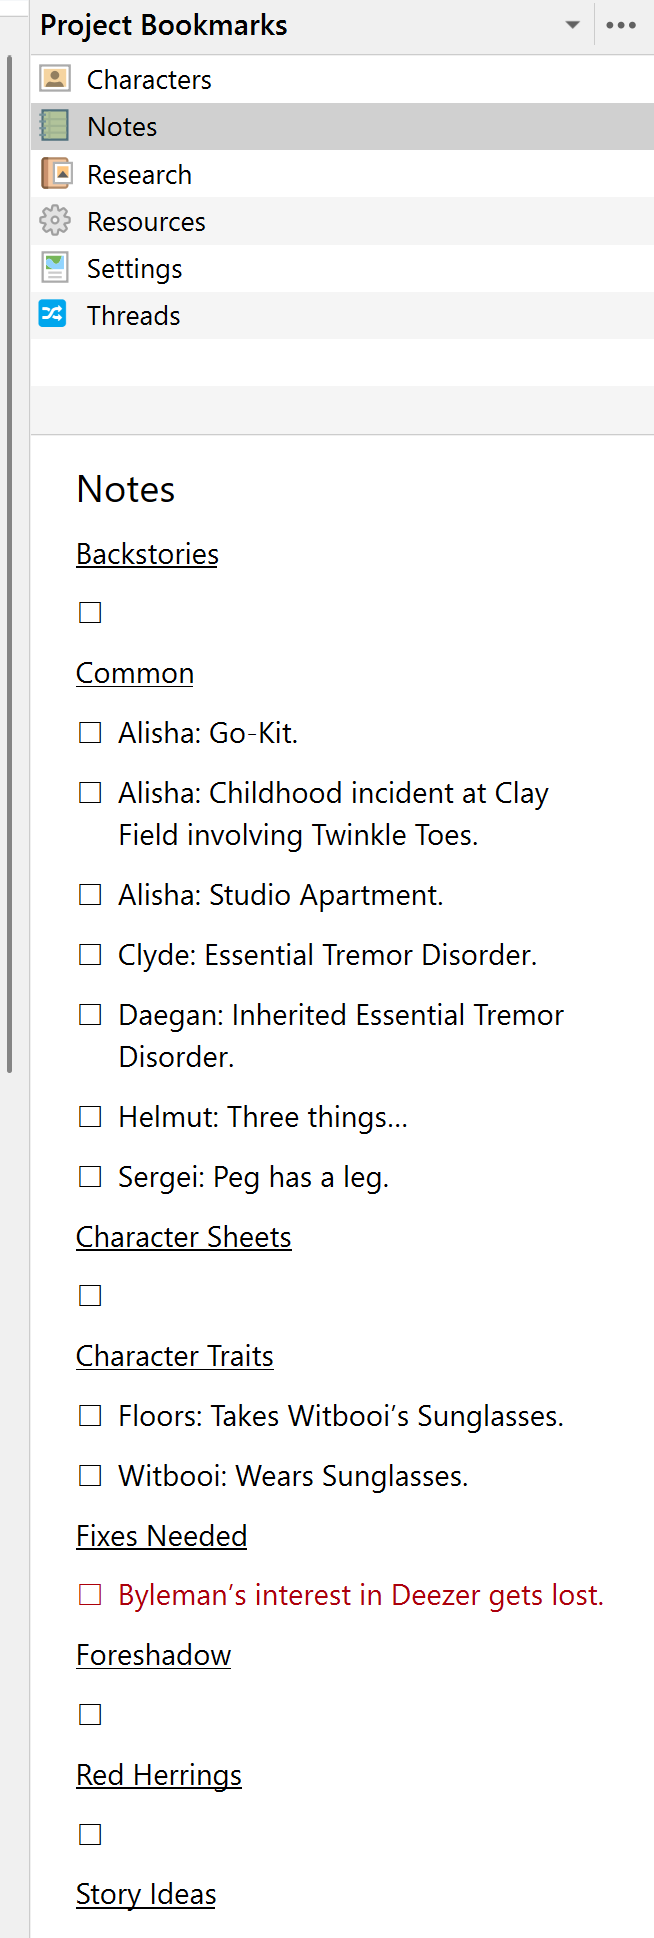Click the blue Threads shuffle icon
654x1938 pixels.
coord(52,315)
